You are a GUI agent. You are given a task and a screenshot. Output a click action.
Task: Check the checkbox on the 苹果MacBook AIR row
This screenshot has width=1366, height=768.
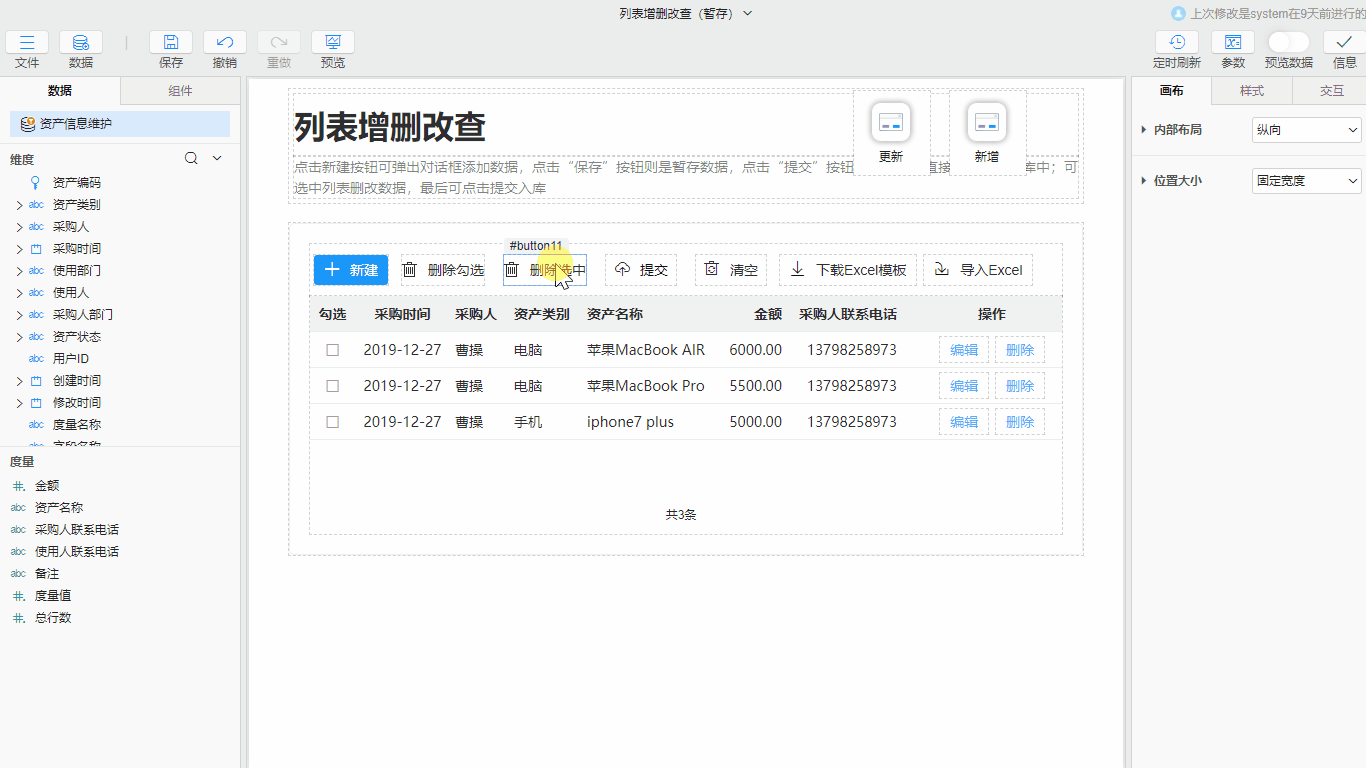pos(333,349)
